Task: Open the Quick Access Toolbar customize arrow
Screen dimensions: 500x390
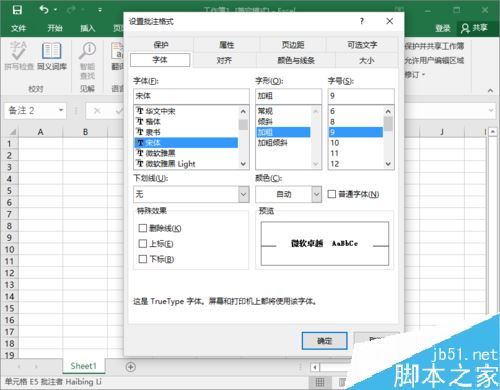Action: coord(100,10)
